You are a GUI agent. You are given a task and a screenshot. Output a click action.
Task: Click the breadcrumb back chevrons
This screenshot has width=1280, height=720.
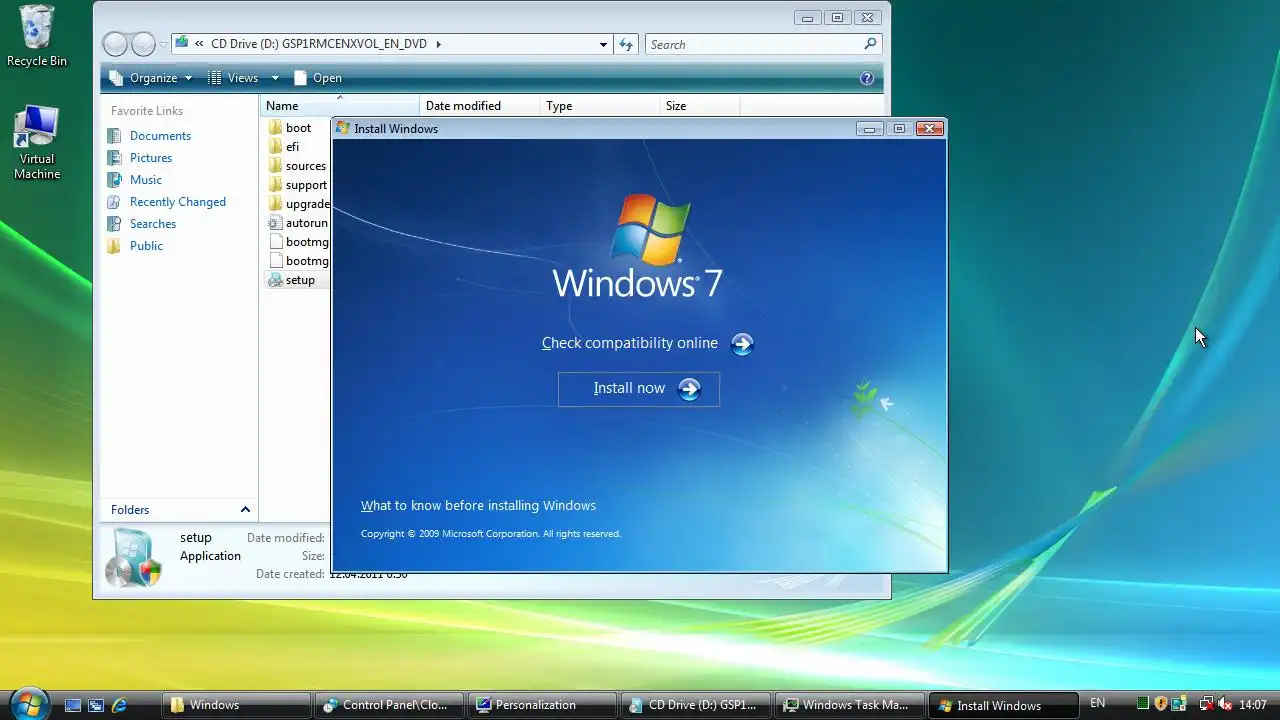pyautogui.click(x=200, y=44)
